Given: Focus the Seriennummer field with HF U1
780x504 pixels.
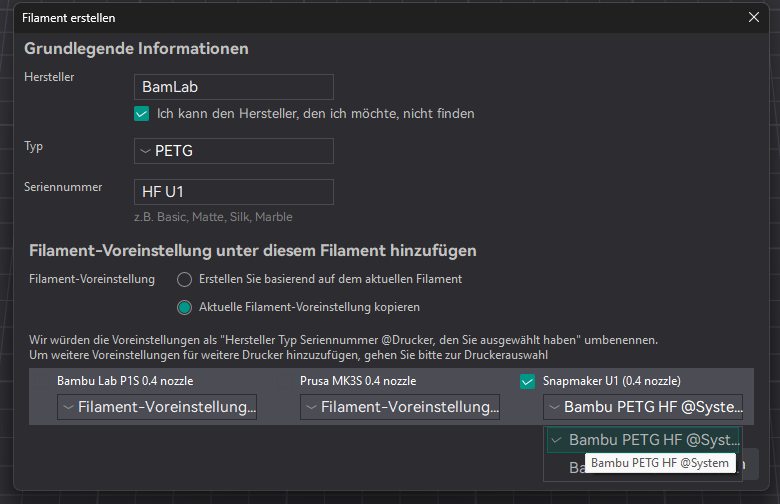Looking at the screenshot, I should point(234,192).
